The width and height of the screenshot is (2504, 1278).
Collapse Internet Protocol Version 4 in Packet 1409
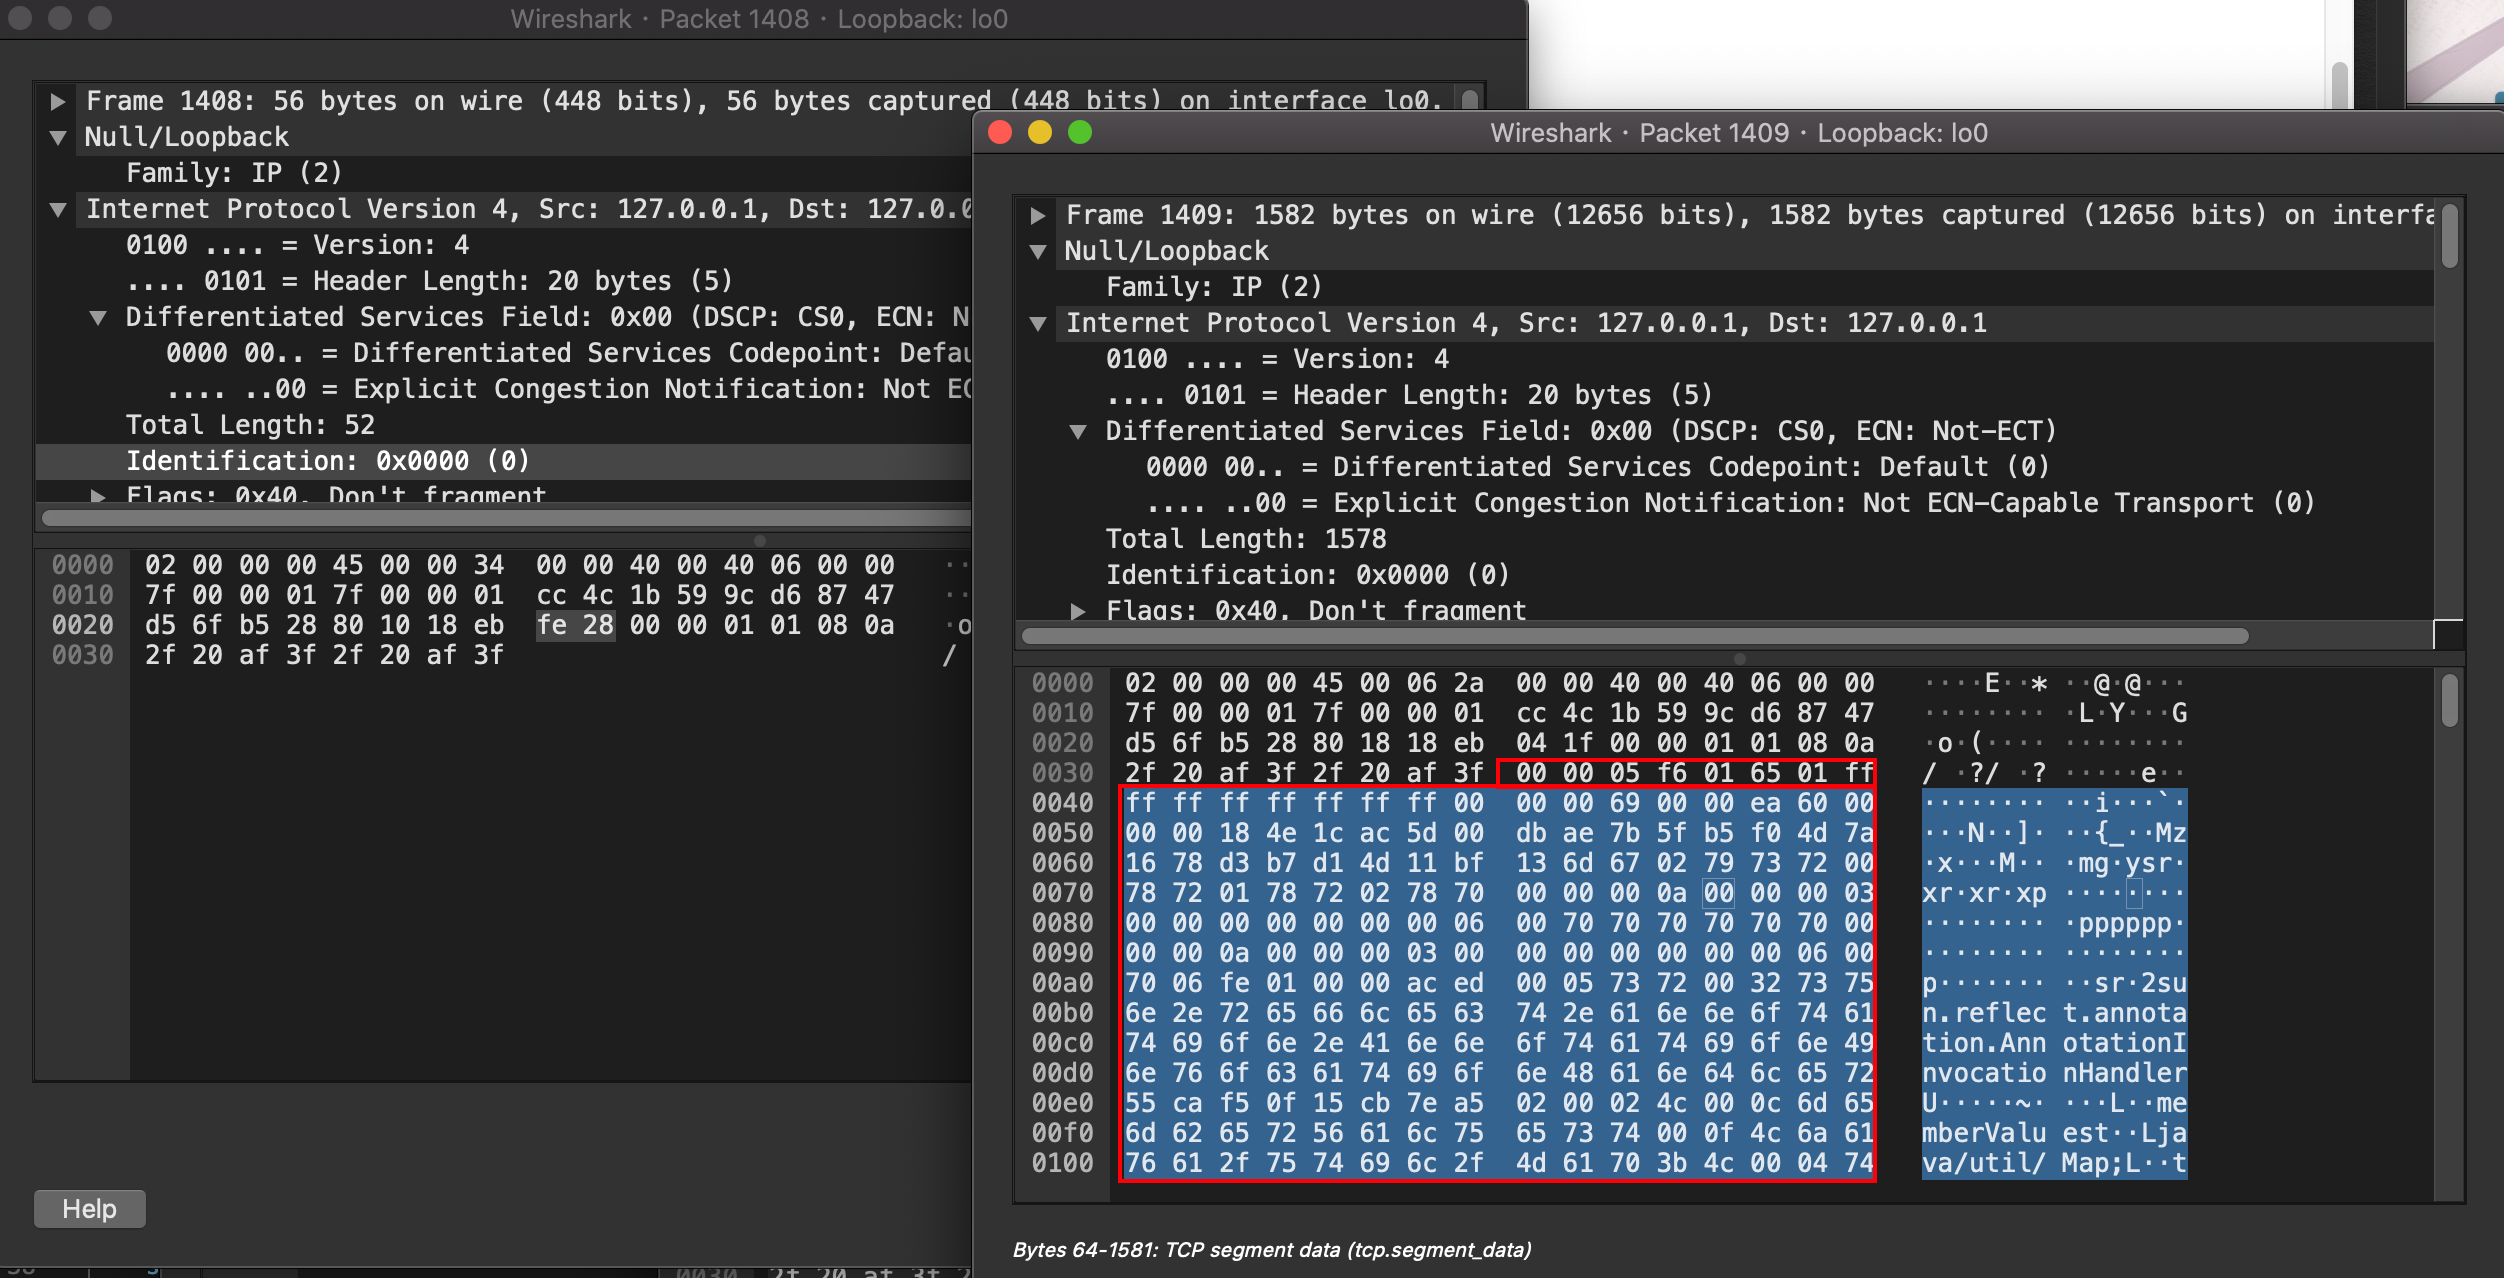[x=1038, y=324]
